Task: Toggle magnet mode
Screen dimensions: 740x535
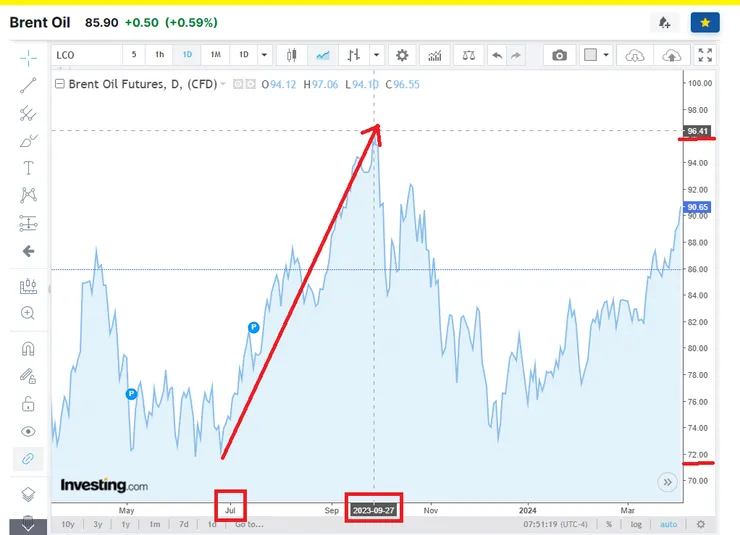Action: point(28,349)
